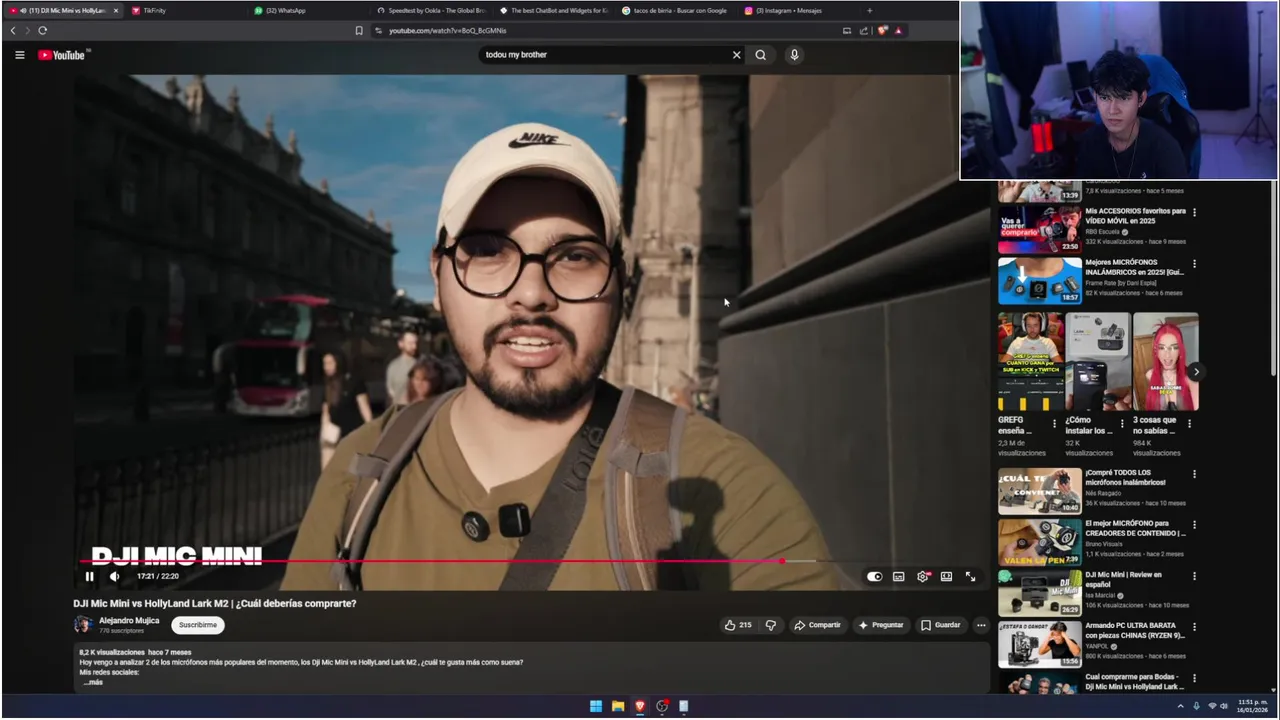Screen dimensions: 1280x720
Task: Open a new browser tab
Action: 869,10
